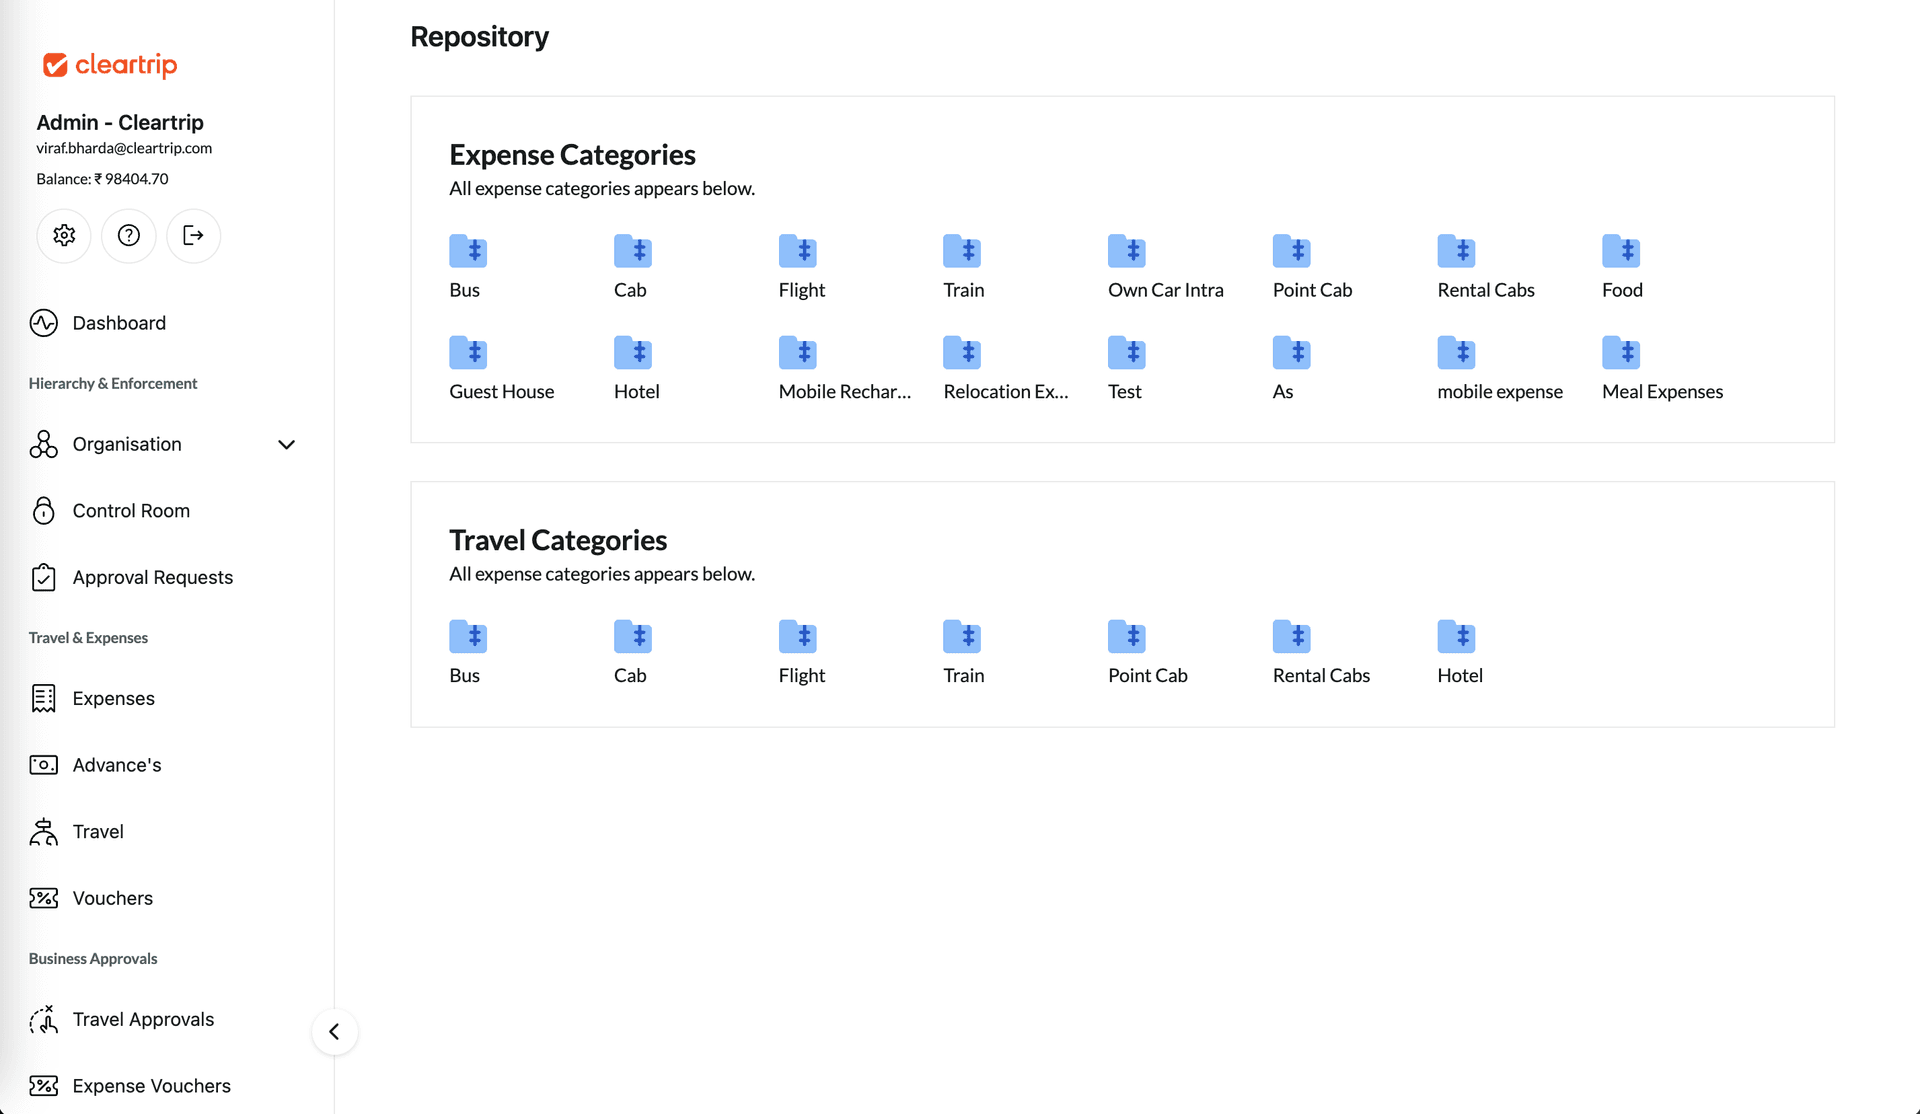Viewport: 1920px width, 1114px height.
Task: Click the Advance's camera icon
Action: click(43, 764)
